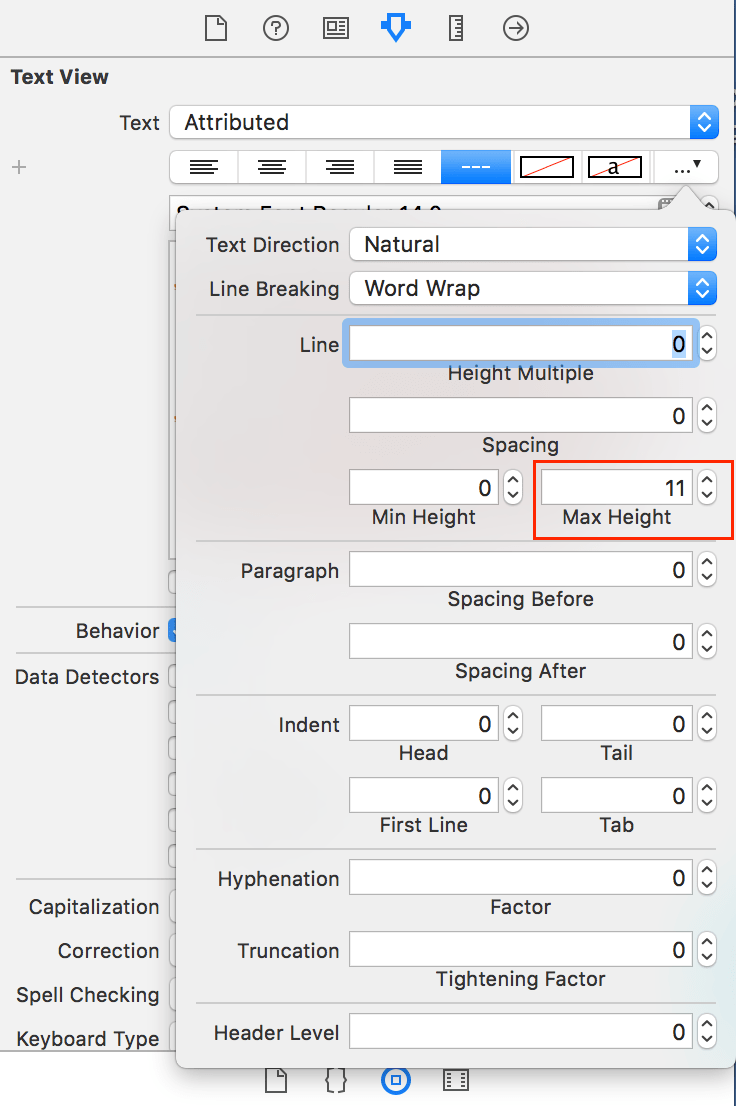The height and width of the screenshot is (1106, 736).
Task: Switch to the Identity inspector tab
Action: (335, 28)
